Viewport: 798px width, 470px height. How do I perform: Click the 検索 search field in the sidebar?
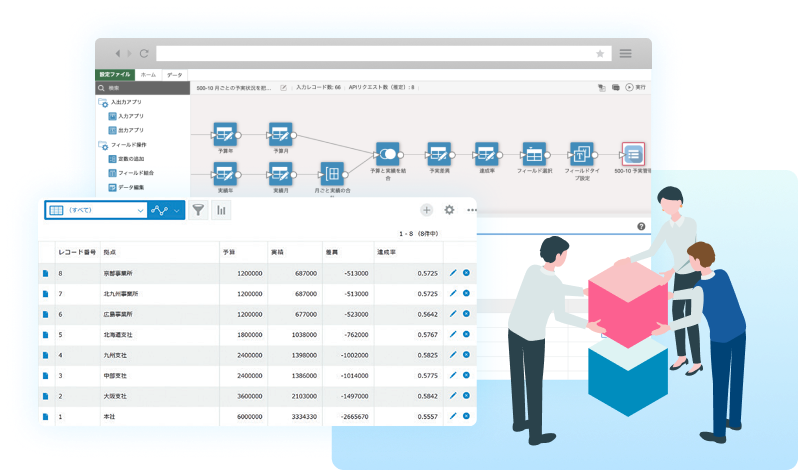pyautogui.click(x=145, y=88)
